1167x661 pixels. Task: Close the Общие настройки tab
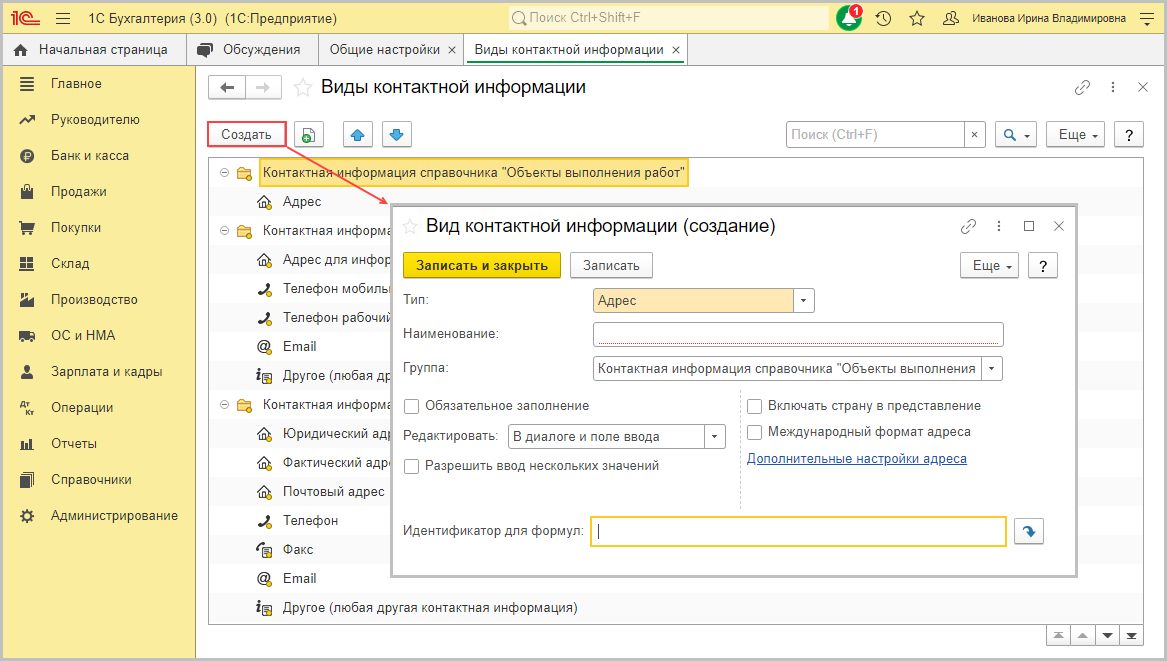[452, 50]
